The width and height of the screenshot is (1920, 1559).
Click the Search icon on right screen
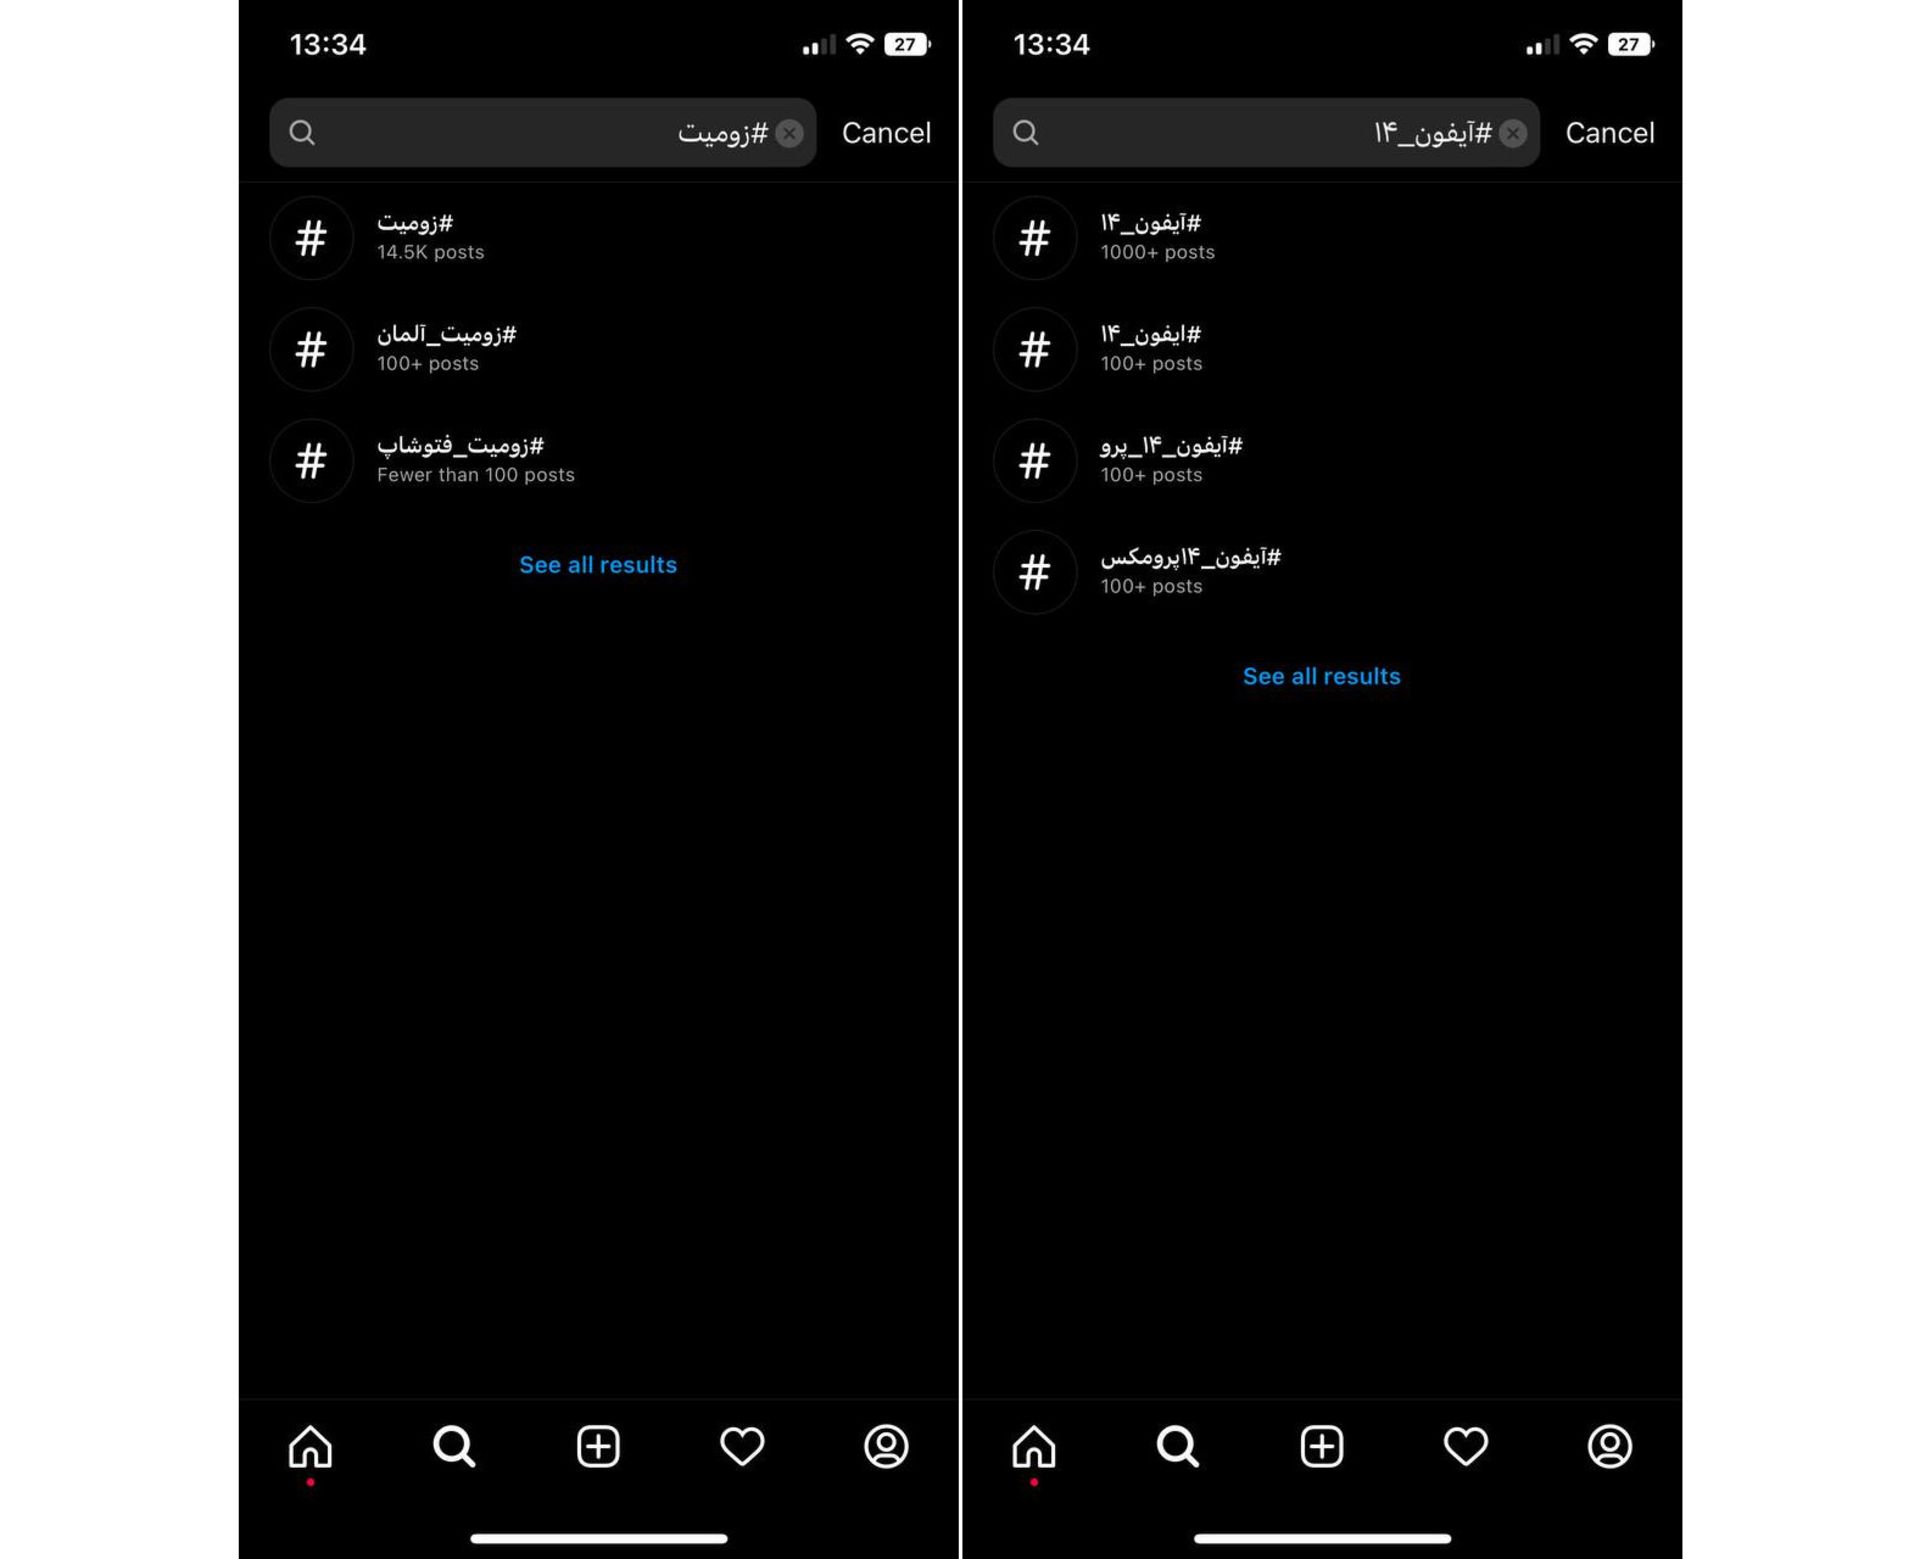pos(1177,1446)
